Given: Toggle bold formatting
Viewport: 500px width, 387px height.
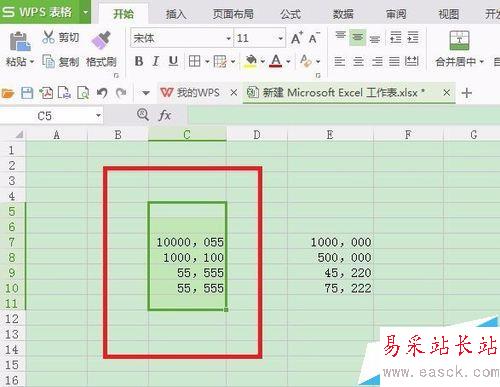Looking at the screenshot, I should coord(139,61).
